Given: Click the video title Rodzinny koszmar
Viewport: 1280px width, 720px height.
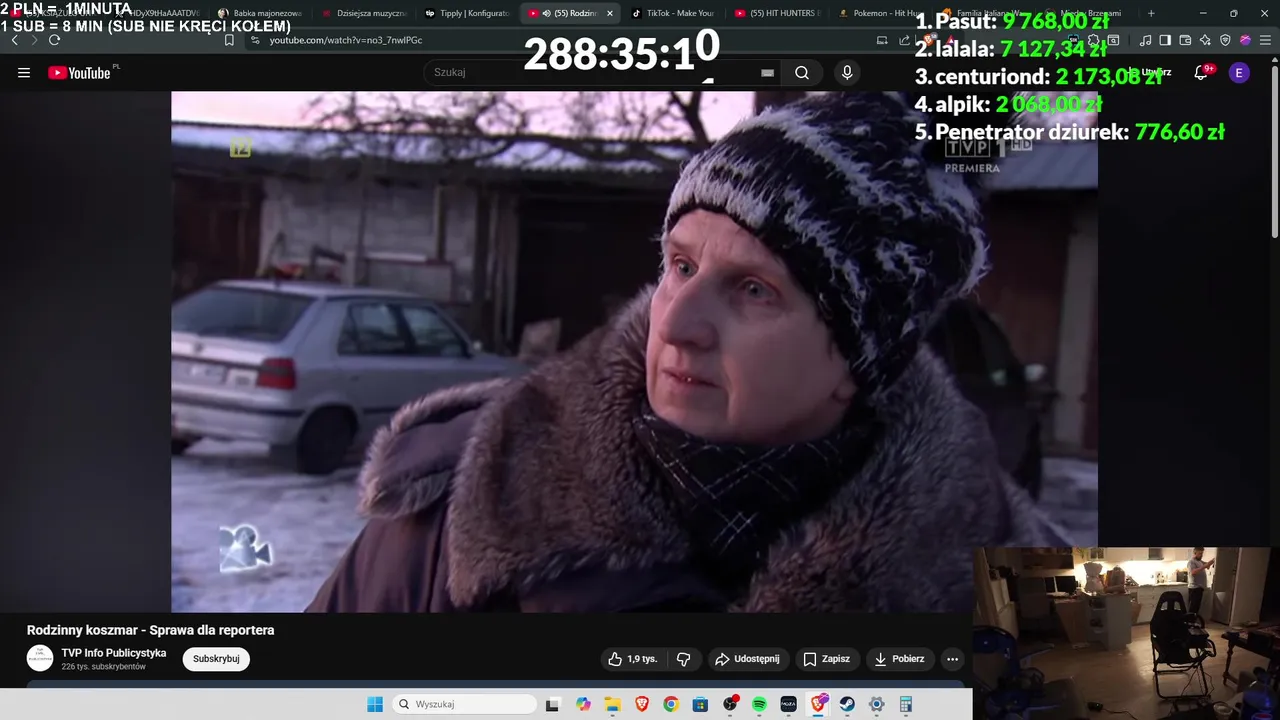Looking at the screenshot, I should tap(150, 630).
